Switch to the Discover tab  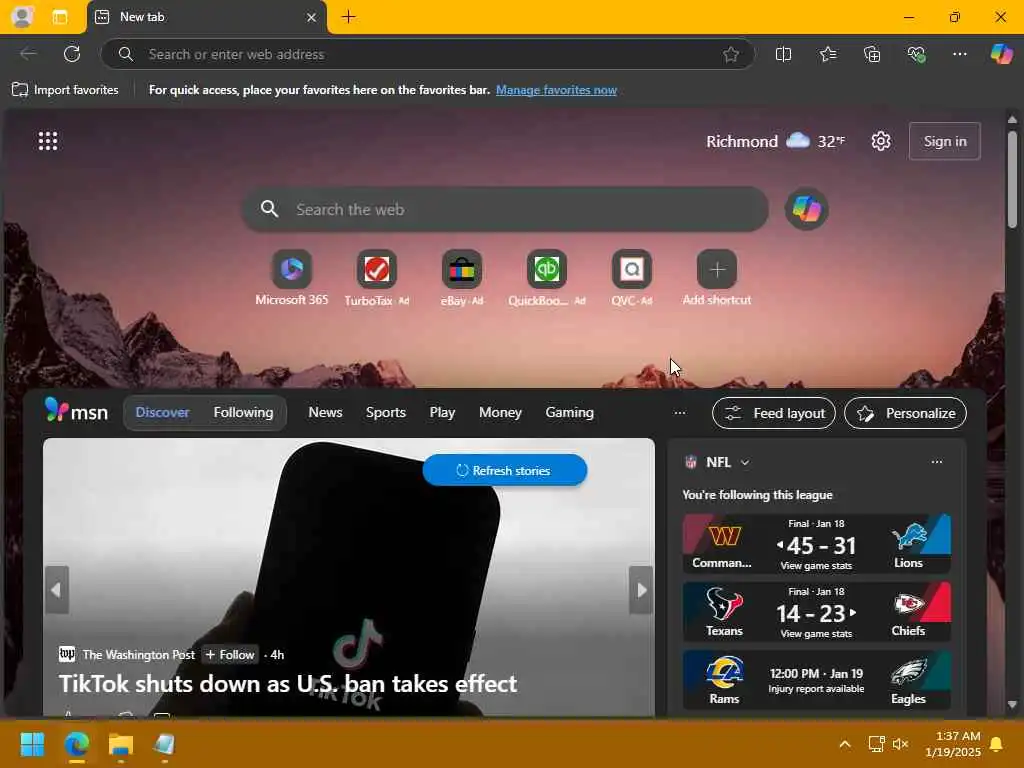click(x=163, y=413)
